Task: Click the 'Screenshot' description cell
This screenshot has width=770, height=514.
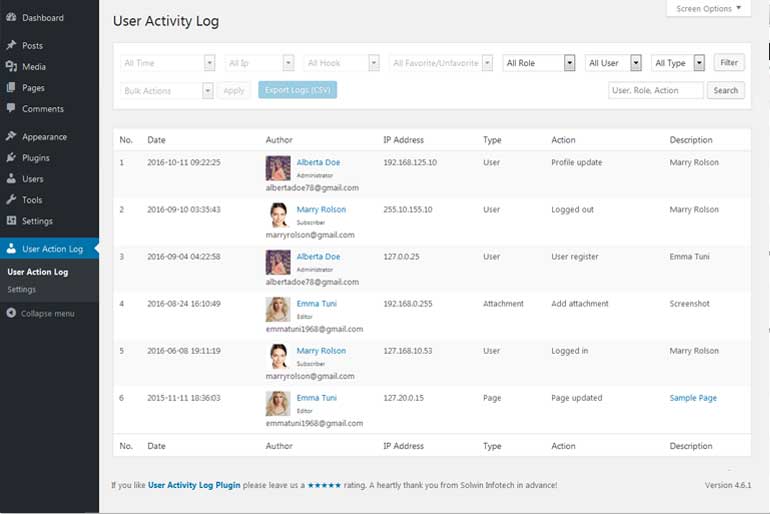Action: (x=689, y=303)
